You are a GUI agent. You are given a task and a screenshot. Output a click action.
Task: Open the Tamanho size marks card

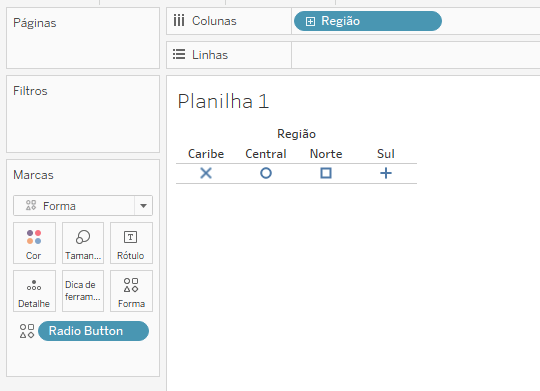[83, 243]
